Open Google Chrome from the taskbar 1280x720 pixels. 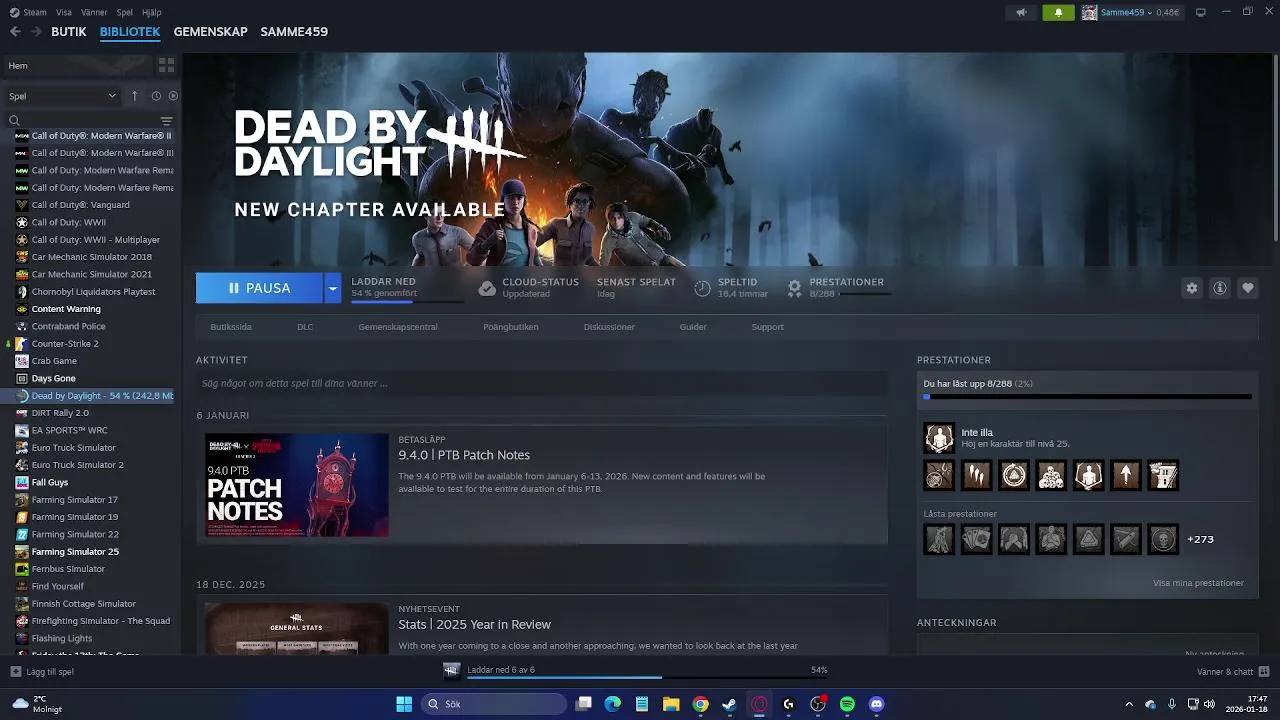pos(700,704)
